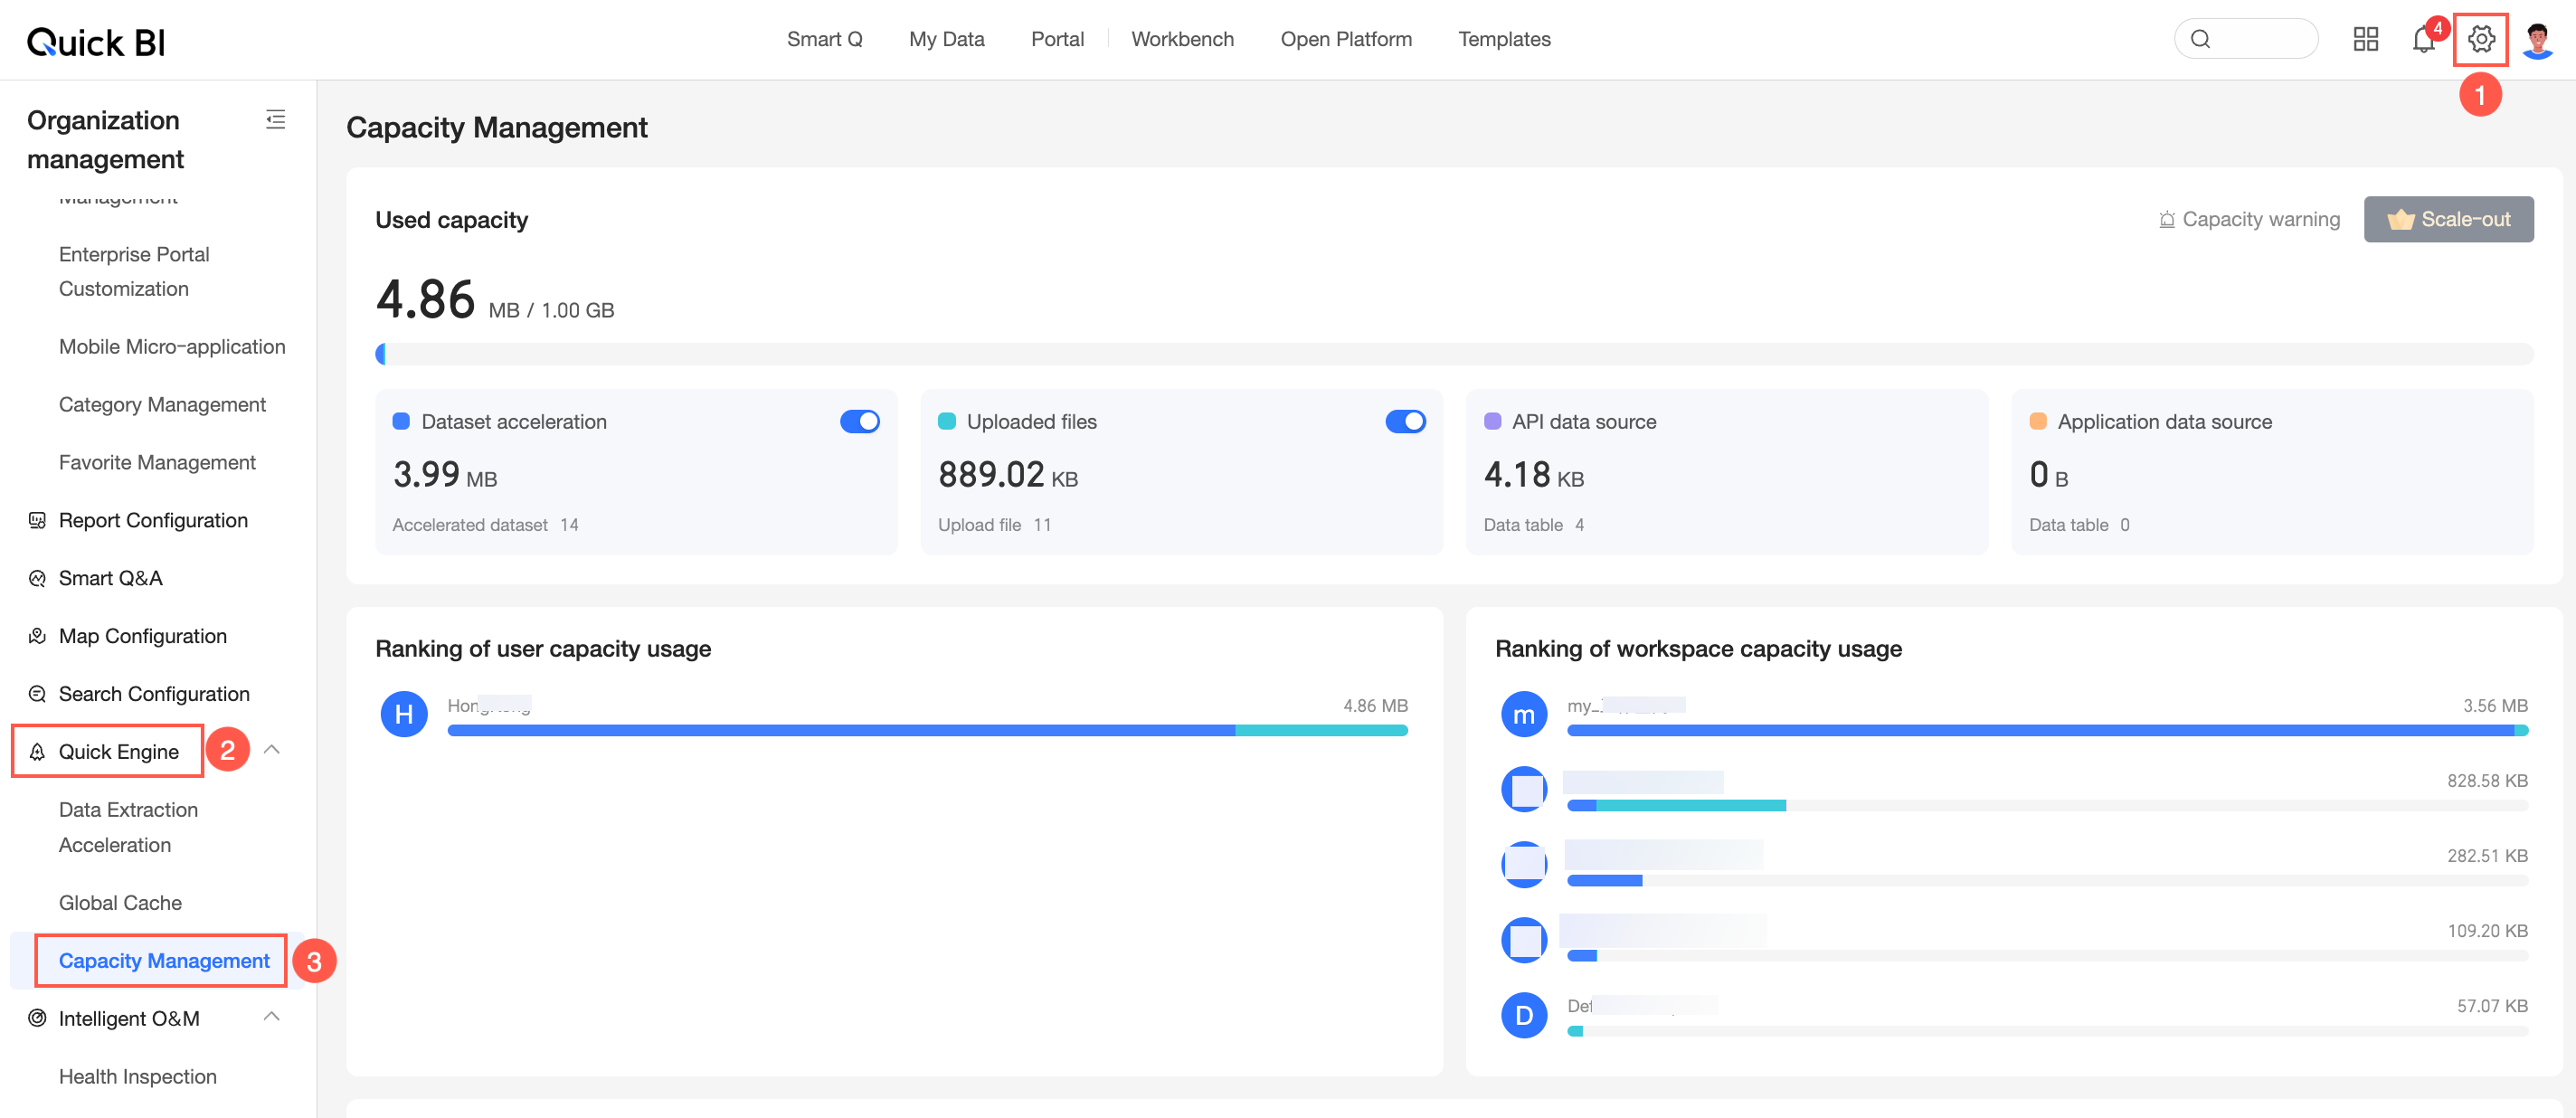The image size is (2576, 1118).
Task: Toggle the Dataset acceleration switch
Action: pos(859,422)
